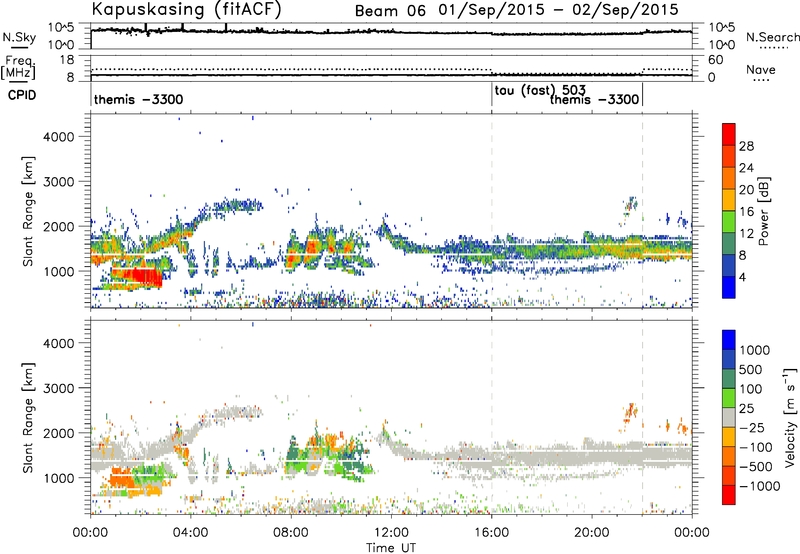Click the '08:00' time axis label
Screen dimensions: 800x554
tap(291, 533)
